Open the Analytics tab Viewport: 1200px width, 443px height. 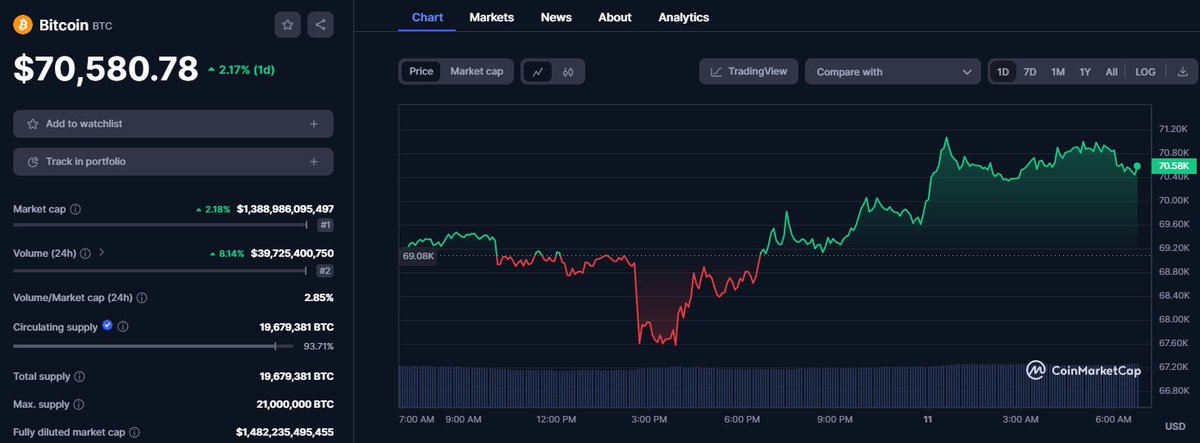683,17
